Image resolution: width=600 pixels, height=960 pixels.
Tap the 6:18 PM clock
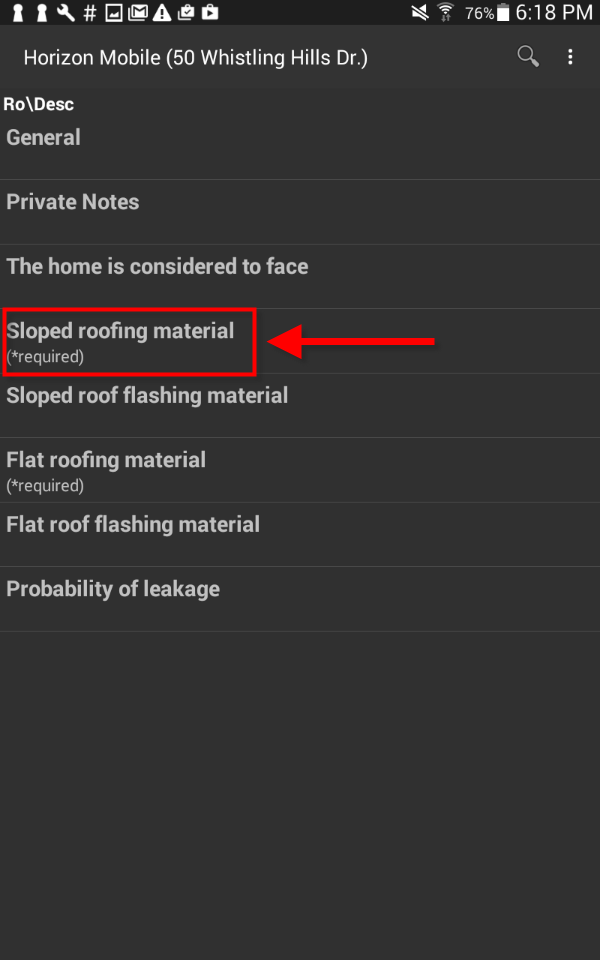[554, 13]
